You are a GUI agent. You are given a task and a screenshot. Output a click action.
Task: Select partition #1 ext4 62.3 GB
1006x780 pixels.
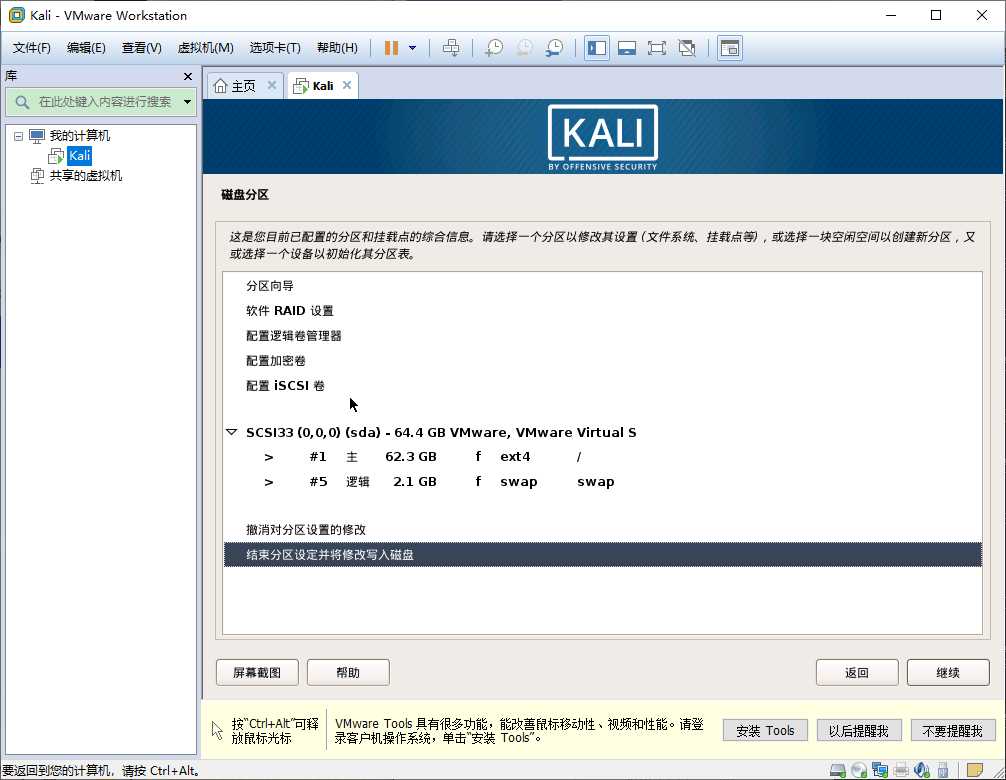(x=602, y=457)
